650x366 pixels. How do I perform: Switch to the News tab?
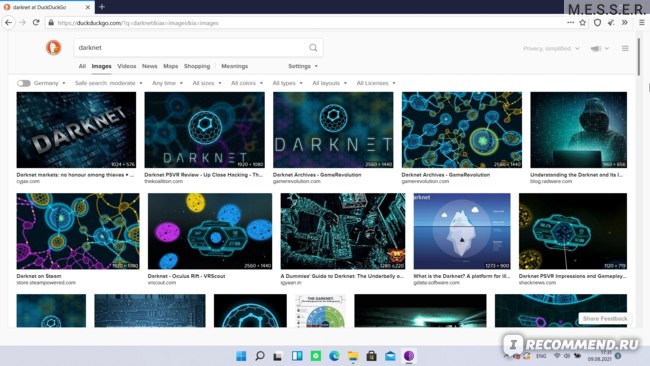click(x=150, y=66)
